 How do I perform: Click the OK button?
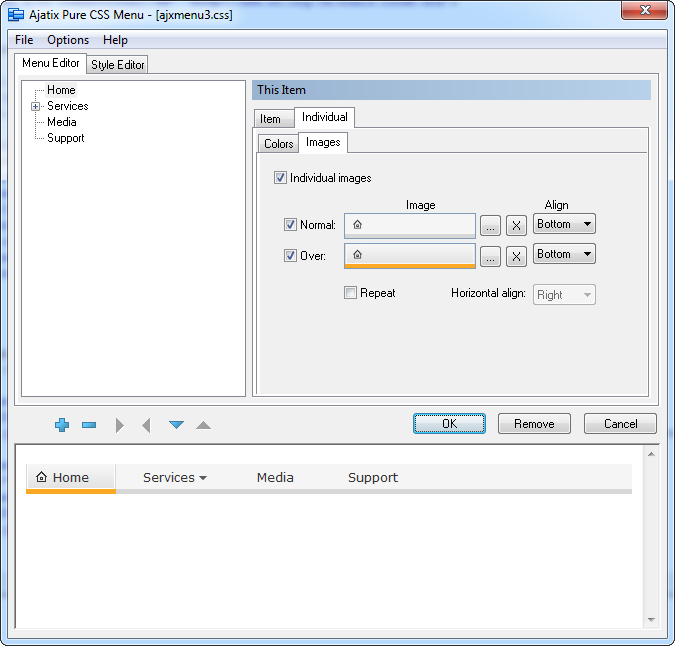449,424
